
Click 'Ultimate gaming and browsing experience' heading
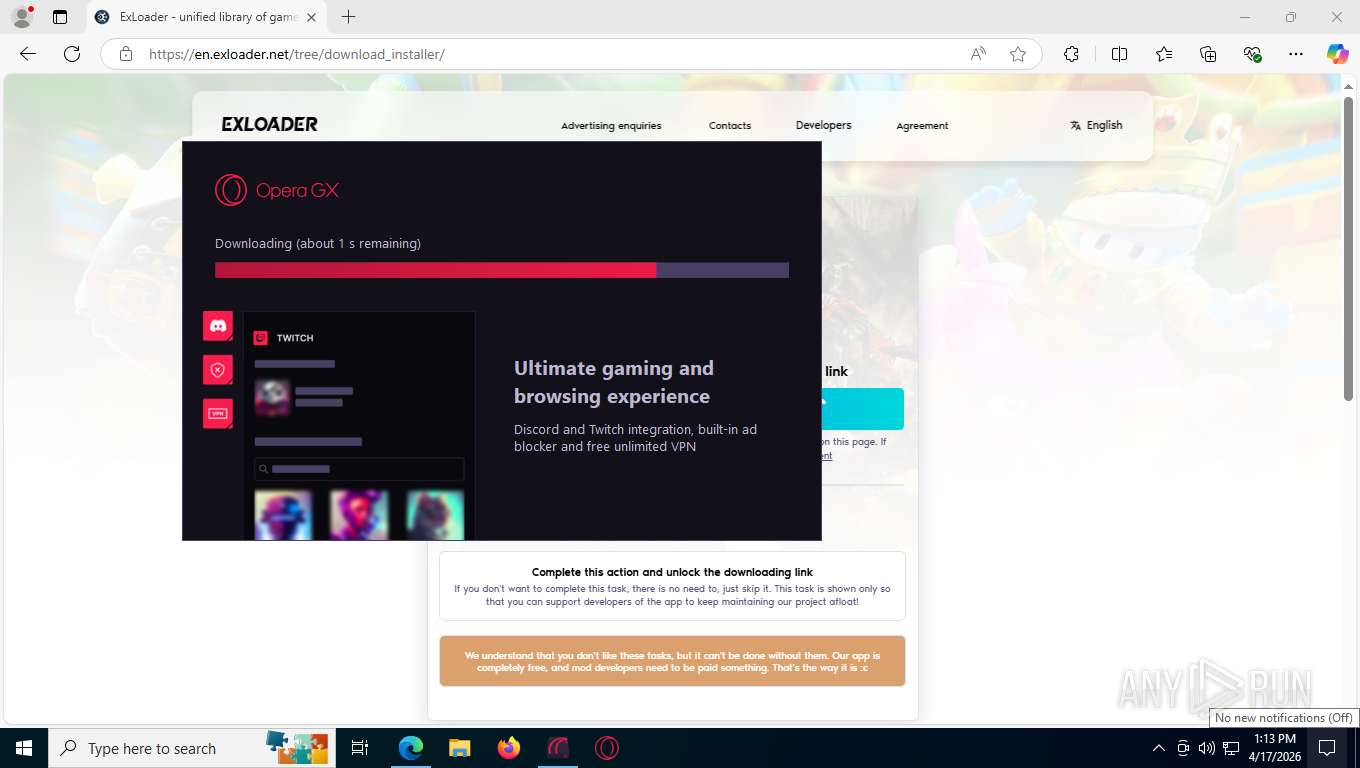[x=614, y=382]
